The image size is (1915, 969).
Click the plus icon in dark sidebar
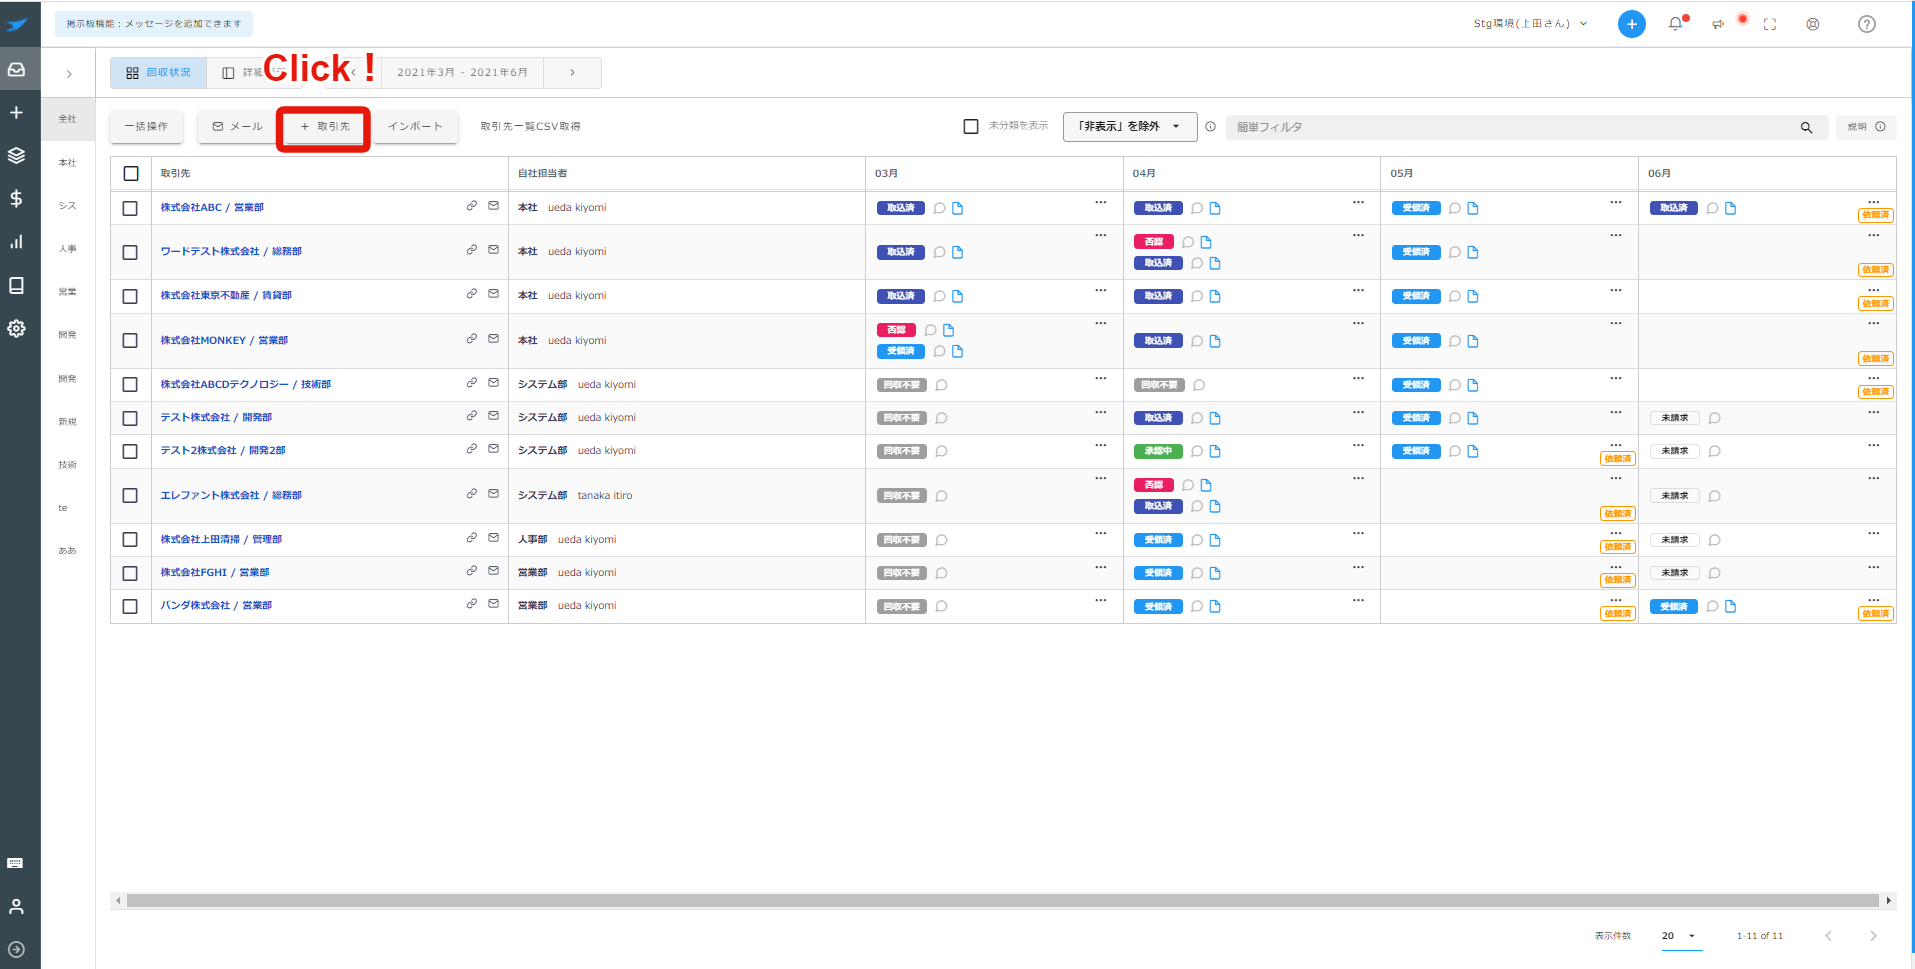point(16,112)
